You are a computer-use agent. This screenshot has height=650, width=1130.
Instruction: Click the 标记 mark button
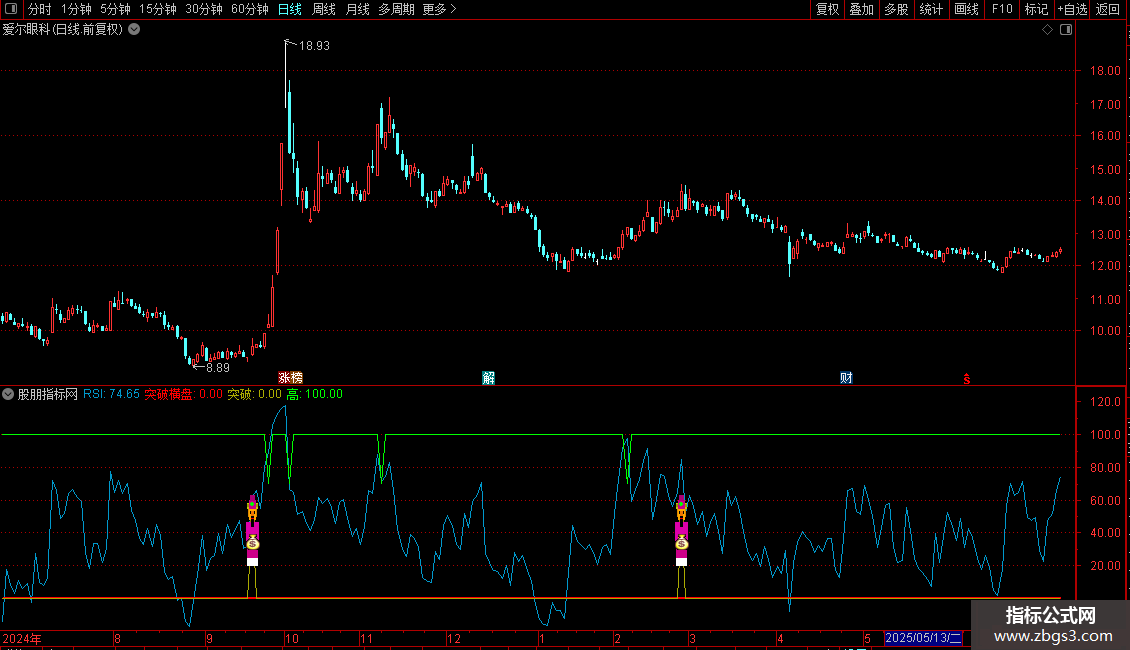click(x=1036, y=9)
